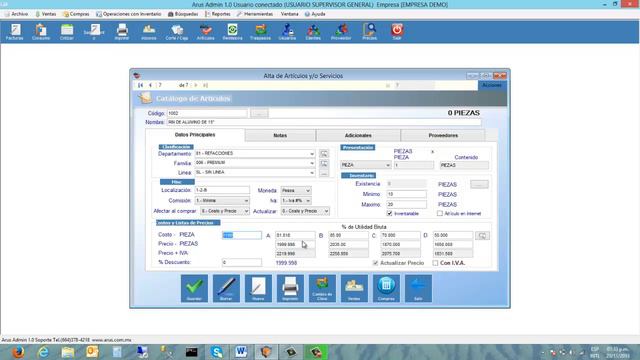640x360 pixels.
Task: Open Usuarios from the main toolbar
Action: [287, 32]
